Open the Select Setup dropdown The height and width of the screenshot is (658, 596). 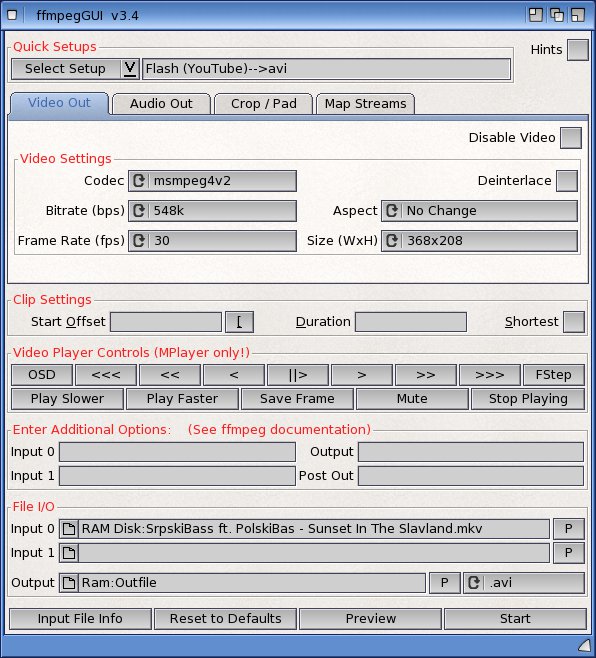click(x=75, y=69)
